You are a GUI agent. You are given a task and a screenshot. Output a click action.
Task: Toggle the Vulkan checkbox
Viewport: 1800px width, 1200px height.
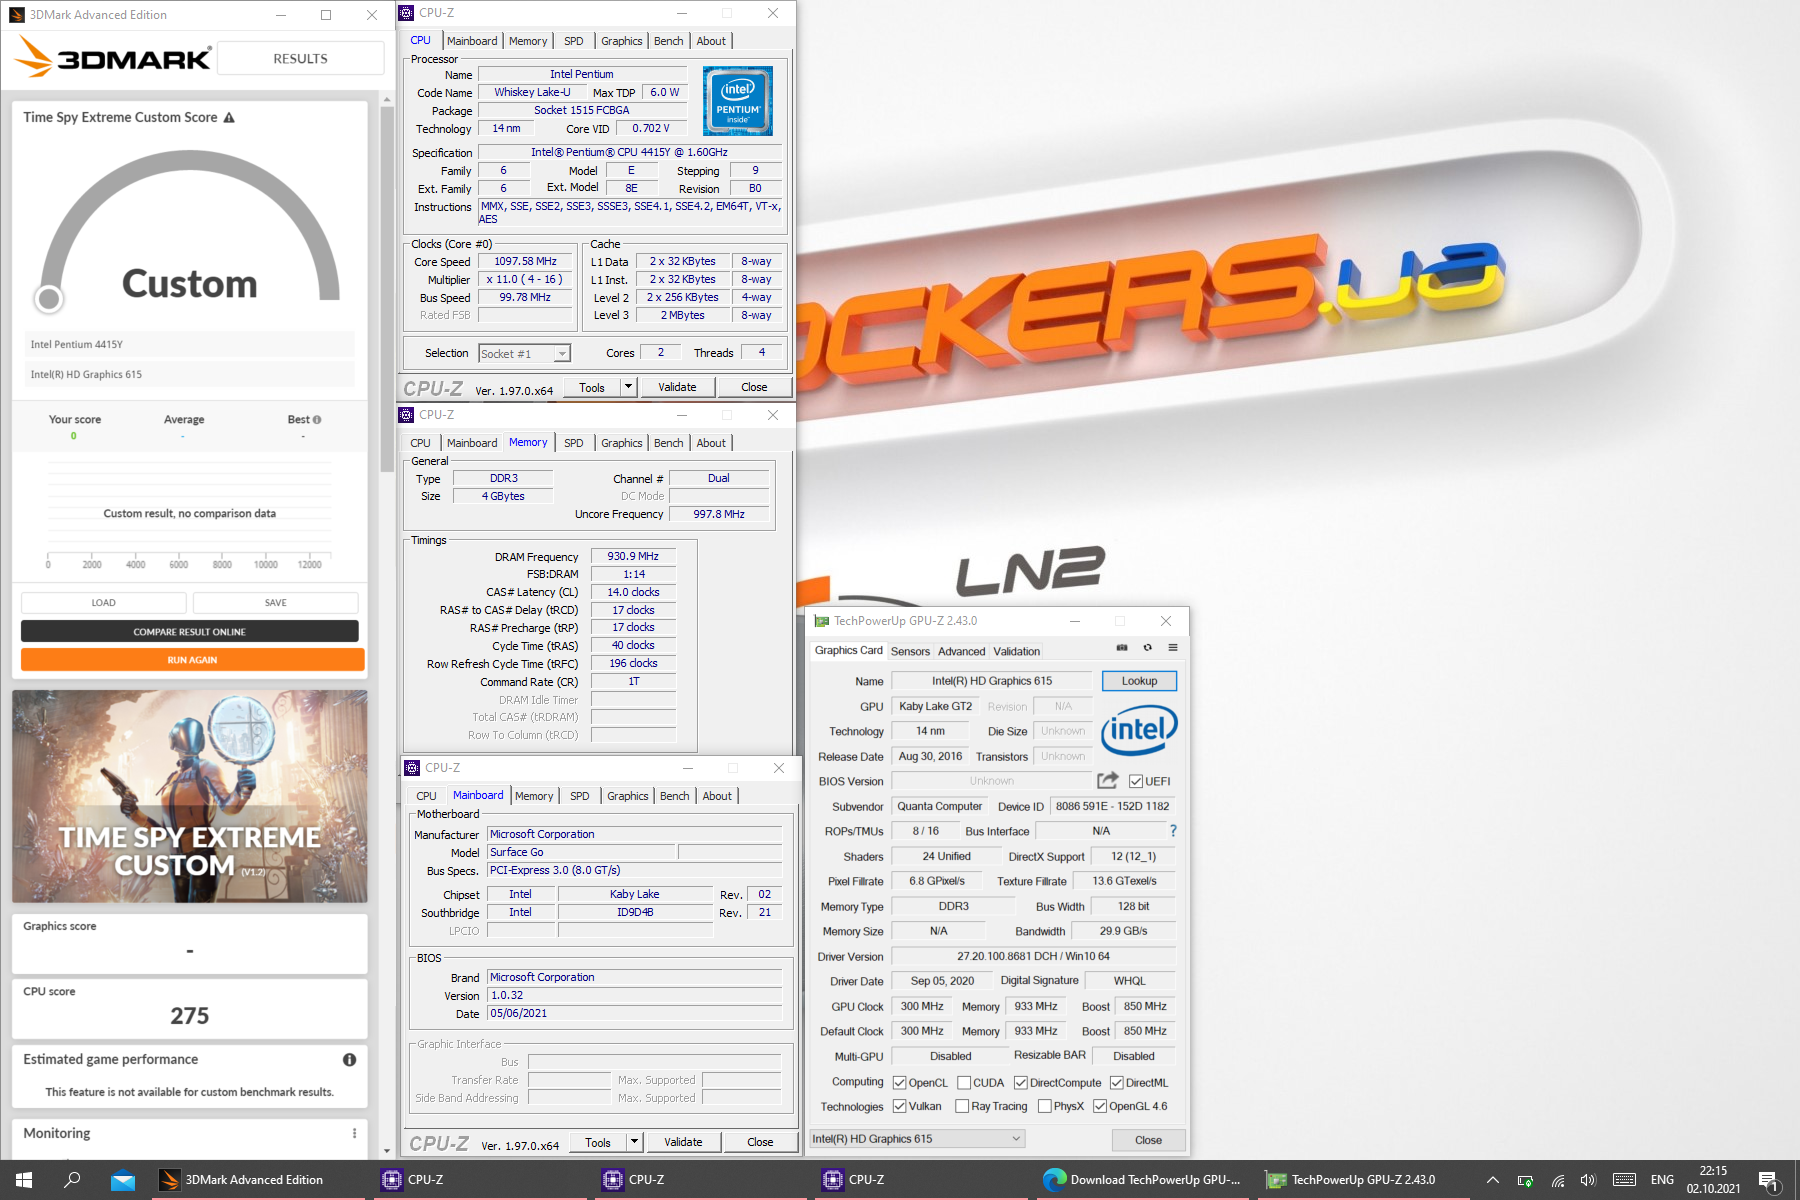(900, 1106)
